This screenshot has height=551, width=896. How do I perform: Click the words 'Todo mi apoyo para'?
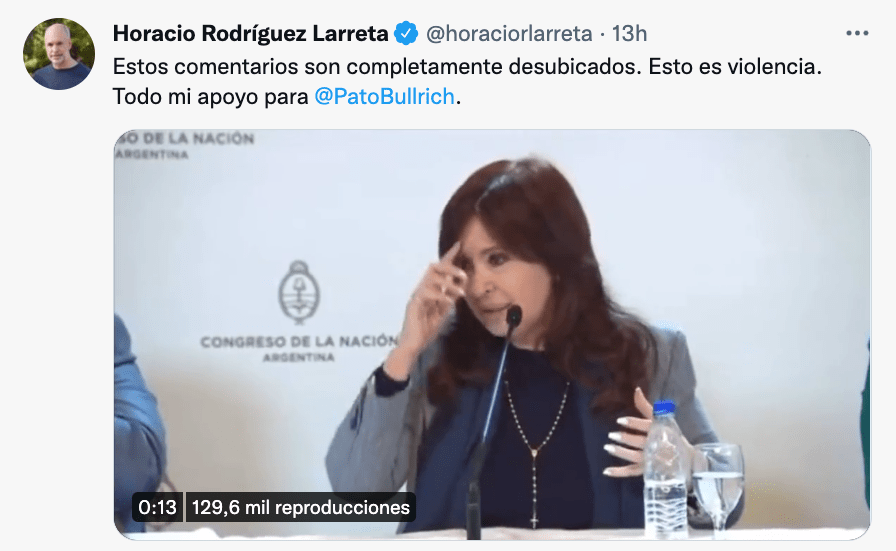click(x=210, y=97)
